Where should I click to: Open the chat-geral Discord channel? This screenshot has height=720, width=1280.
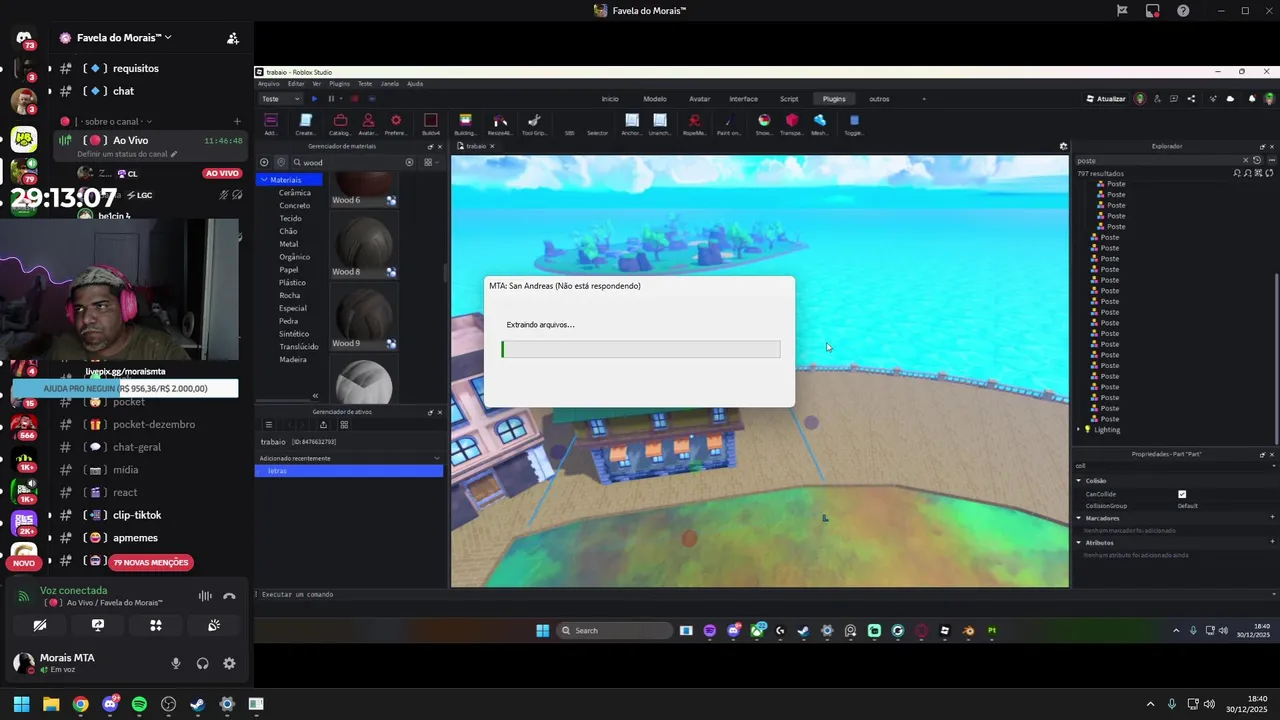click(137, 447)
